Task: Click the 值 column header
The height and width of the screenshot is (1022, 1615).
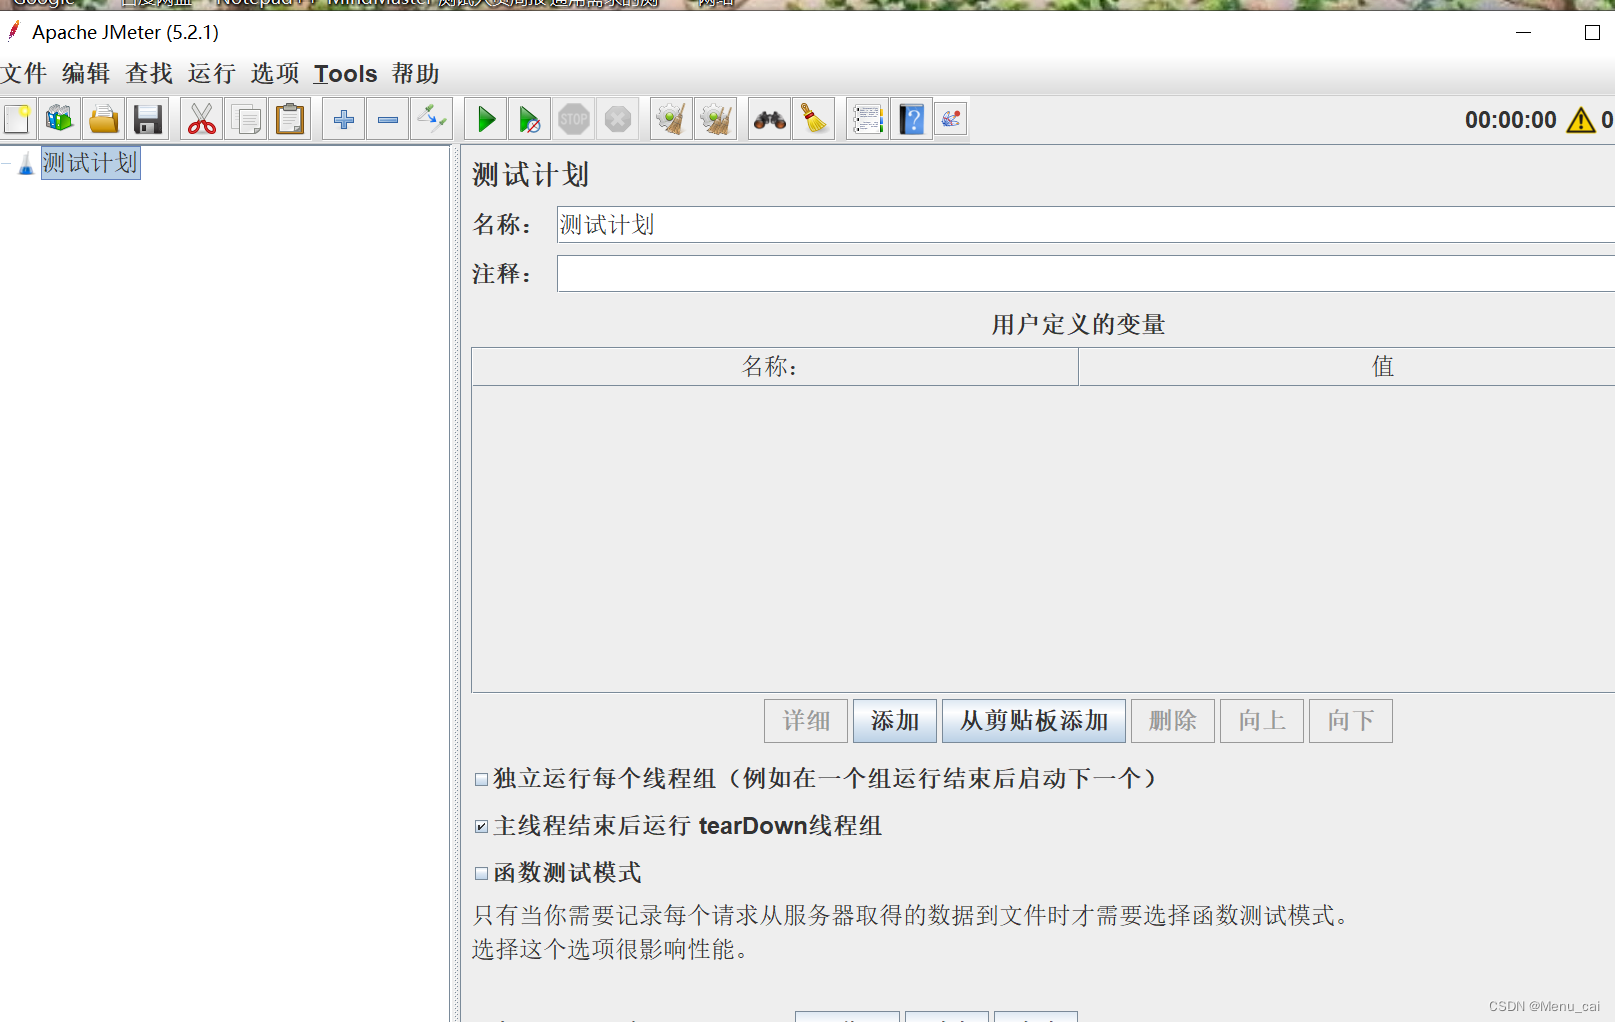Action: [1347, 367]
